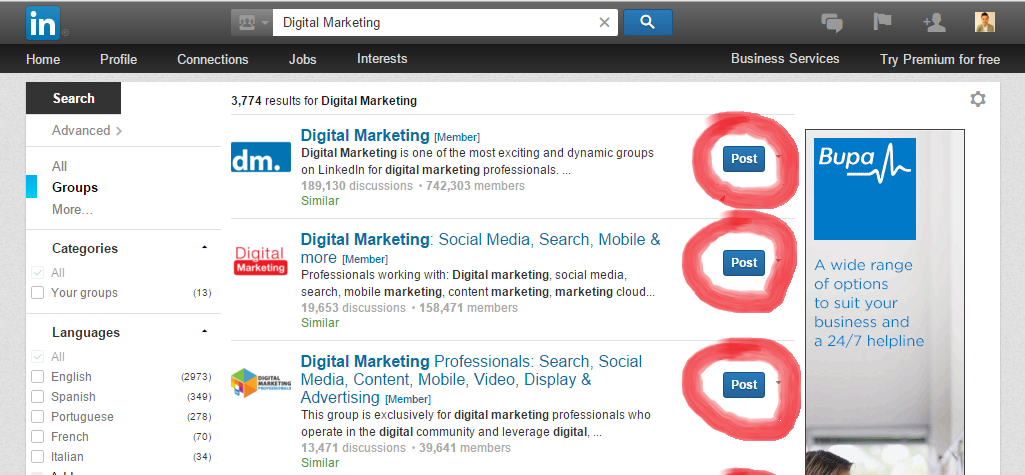Screen dimensions: 1025x475
Task: Click in the Digital Marketing search field
Action: [x=430, y=22]
